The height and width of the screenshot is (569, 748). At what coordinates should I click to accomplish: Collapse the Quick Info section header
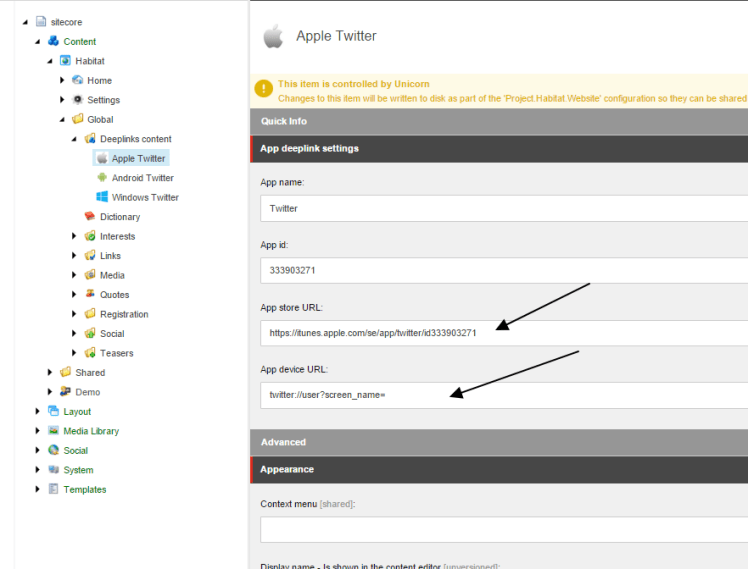point(285,121)
